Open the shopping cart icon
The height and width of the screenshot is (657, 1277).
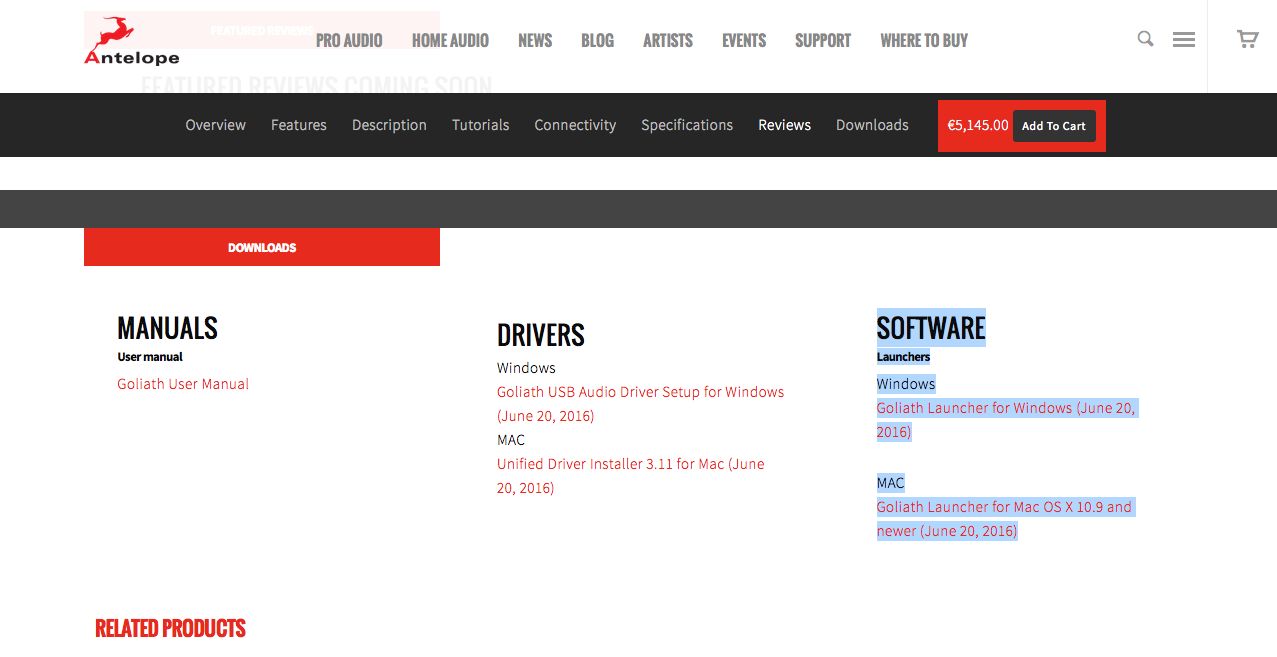(1247, 39)
